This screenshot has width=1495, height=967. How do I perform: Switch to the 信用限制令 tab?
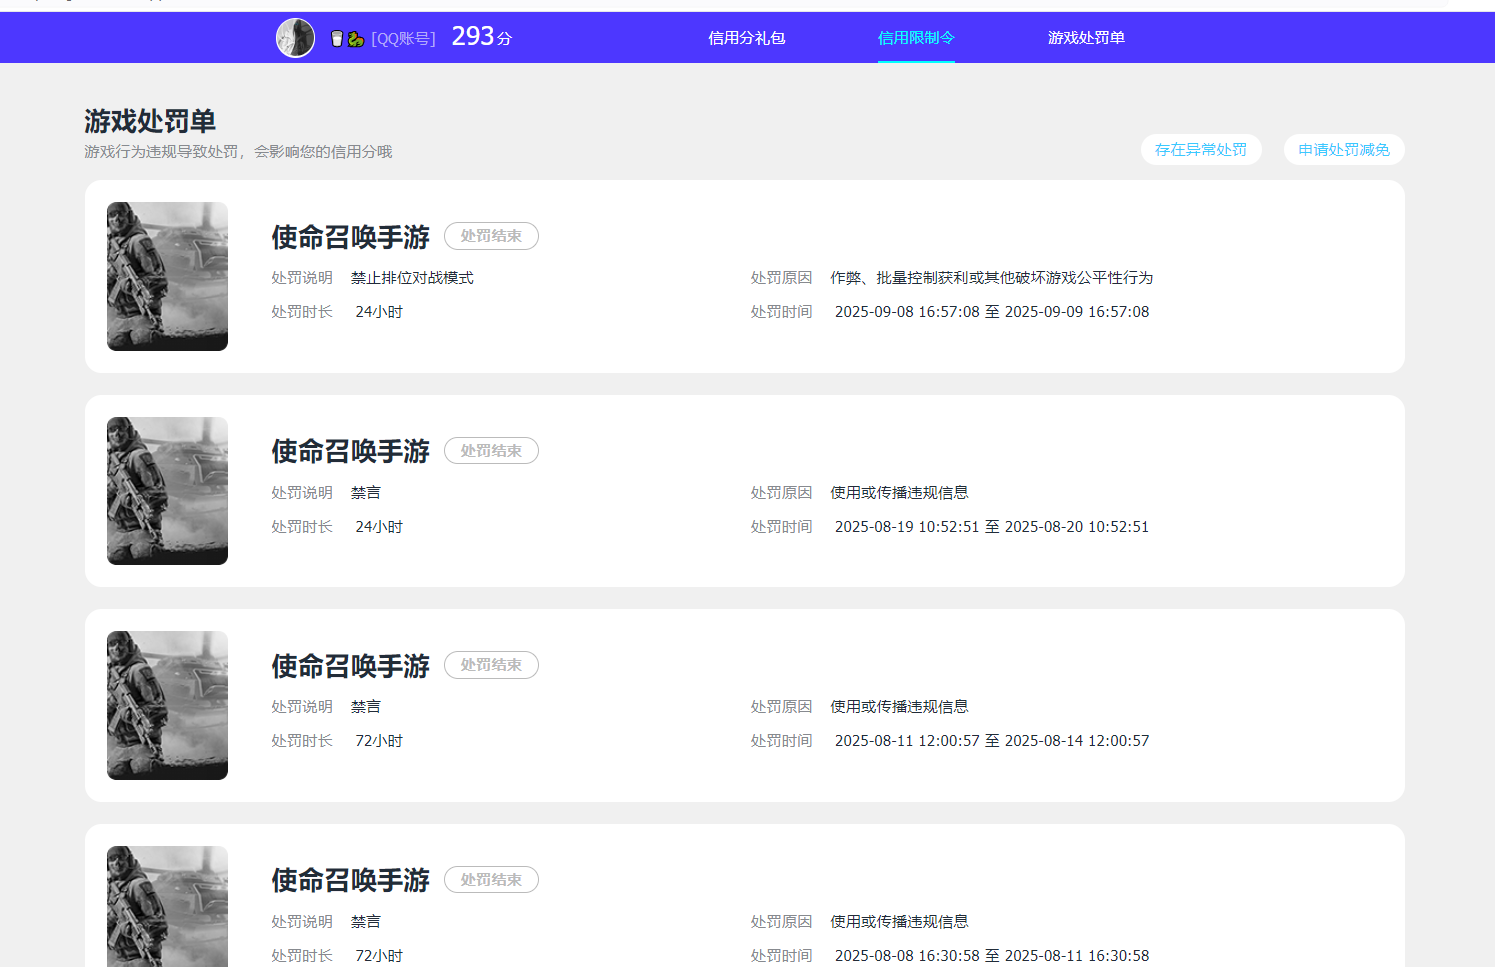click(916, 38)
